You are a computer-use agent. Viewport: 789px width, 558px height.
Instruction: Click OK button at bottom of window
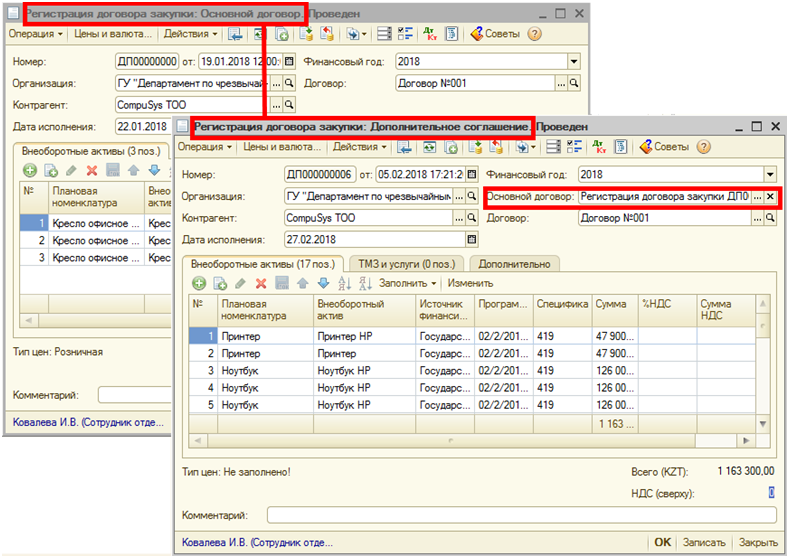pyautogui.click(x=662, y=542)
